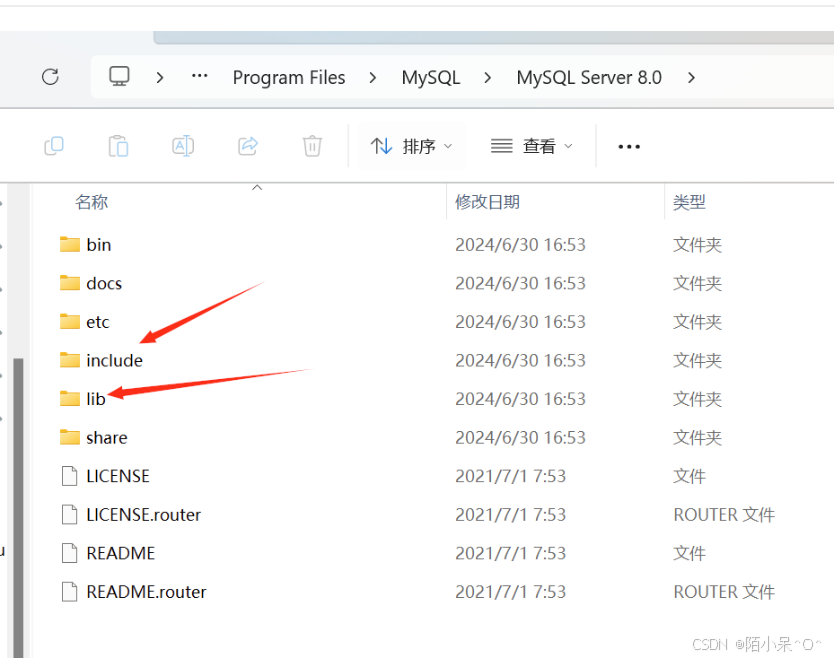Click the Paste toolbar icon
835x660 pixels.
[x=118, y=146]
